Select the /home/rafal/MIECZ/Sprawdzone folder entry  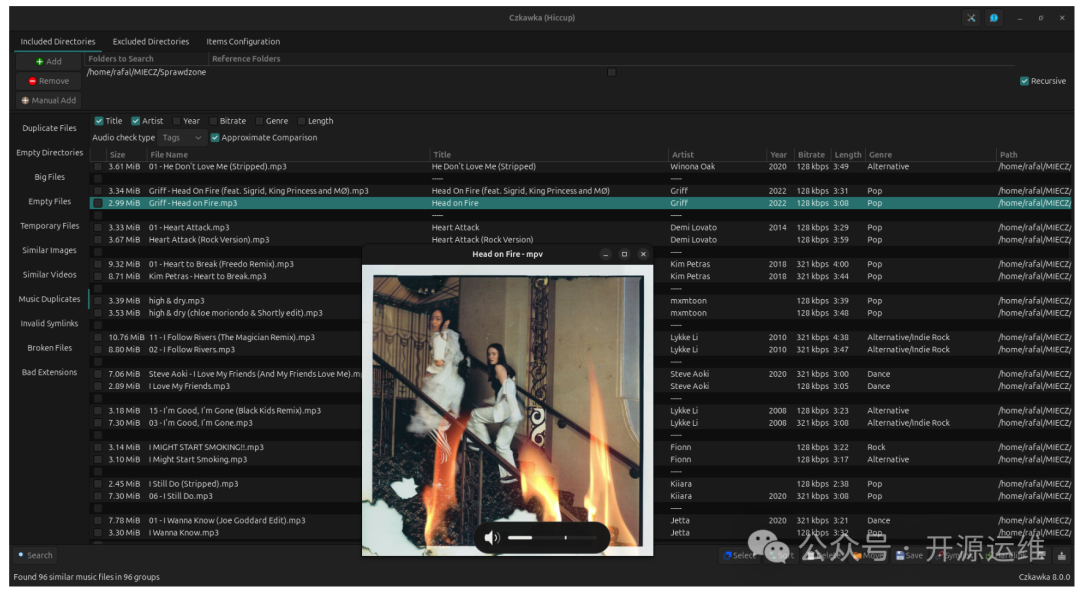(x=146, y=72)
